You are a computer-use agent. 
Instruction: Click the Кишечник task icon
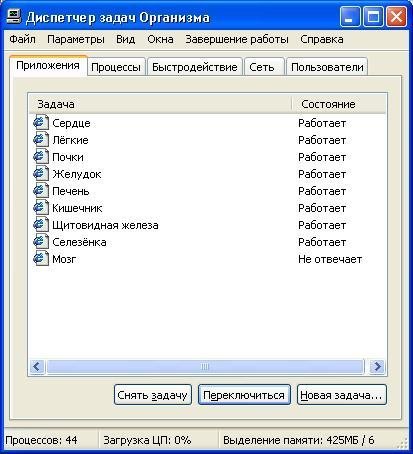coord(41,208)
